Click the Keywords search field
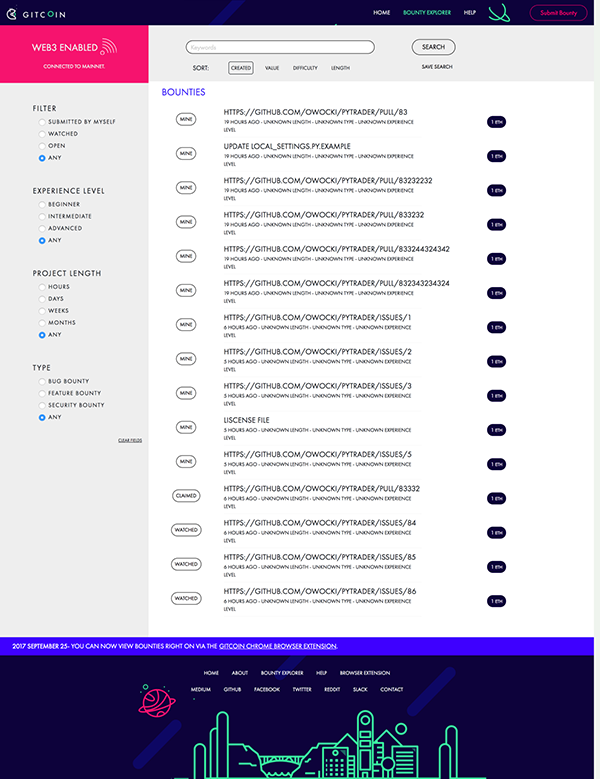The width and height of the screenshot is (600, 779). [280, 47]
